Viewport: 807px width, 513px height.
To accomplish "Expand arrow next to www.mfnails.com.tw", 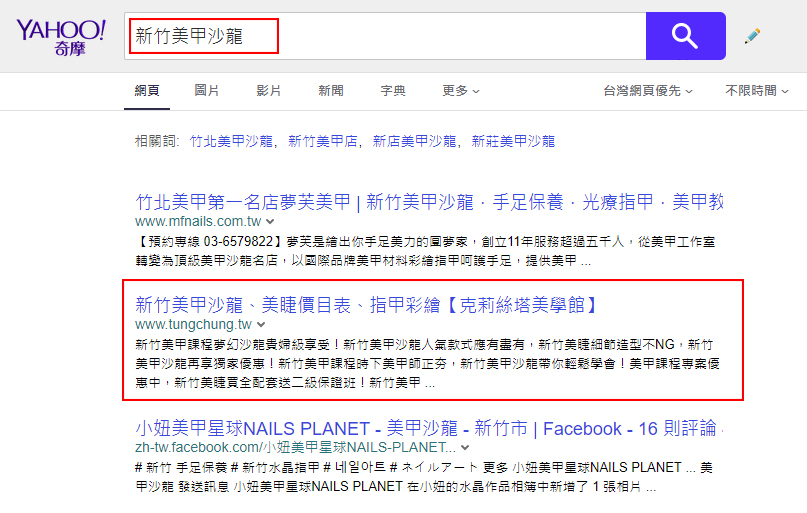I will point(270,222).
